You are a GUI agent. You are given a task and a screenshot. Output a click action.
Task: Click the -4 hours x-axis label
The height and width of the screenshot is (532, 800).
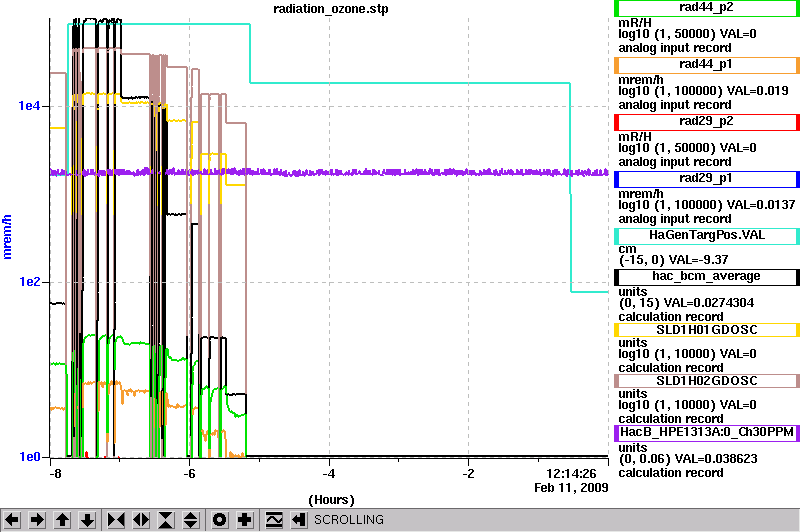pyautogui.click(x=329, y=474)
